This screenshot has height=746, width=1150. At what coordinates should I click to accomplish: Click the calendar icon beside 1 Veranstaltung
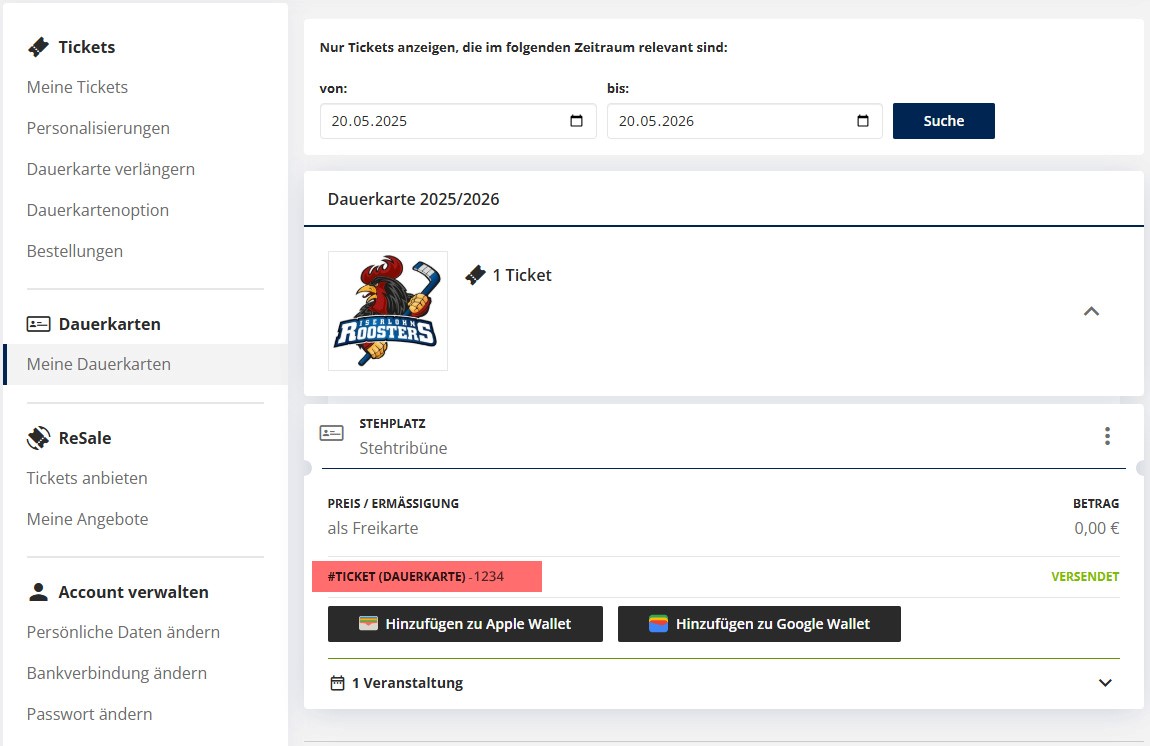click(337, 683)
